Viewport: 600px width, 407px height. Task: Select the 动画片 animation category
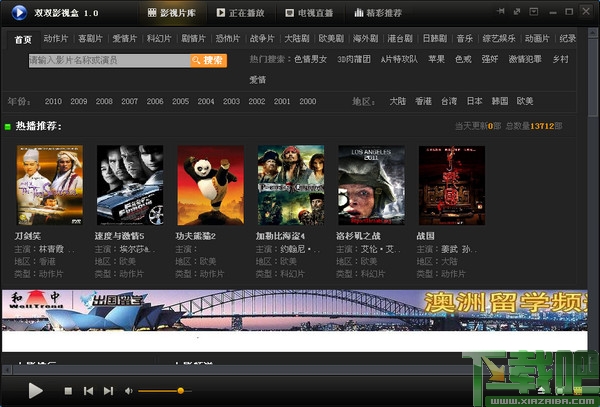click(537, 39)
